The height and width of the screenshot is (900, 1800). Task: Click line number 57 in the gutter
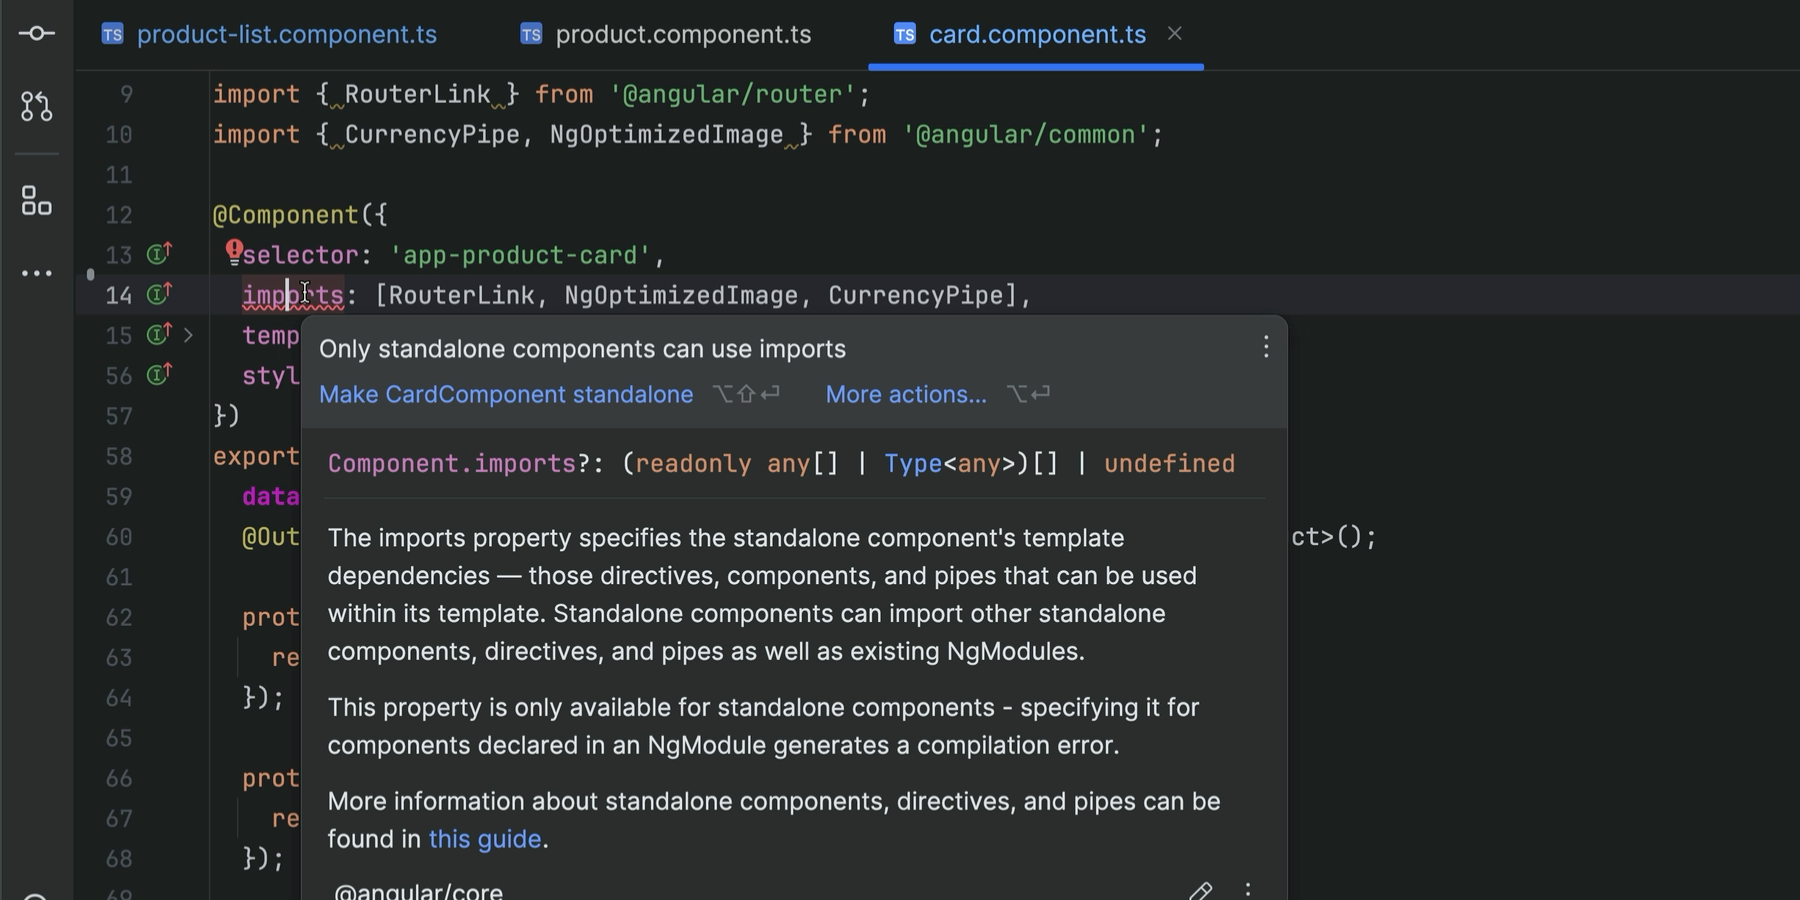[119, 416]
